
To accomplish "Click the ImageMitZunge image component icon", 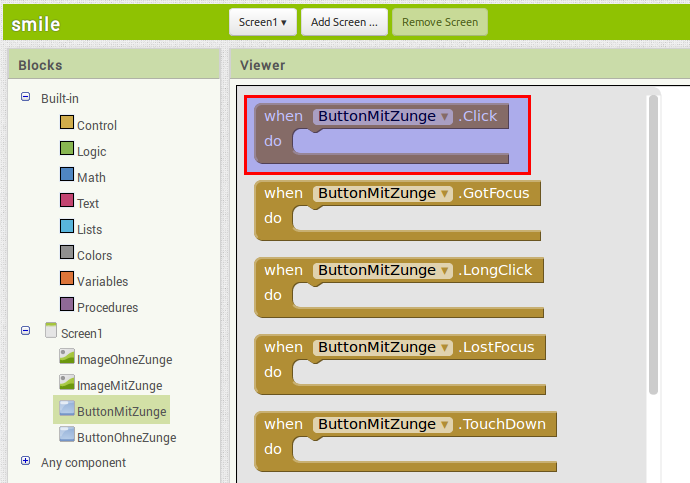I will click(67, 383).
